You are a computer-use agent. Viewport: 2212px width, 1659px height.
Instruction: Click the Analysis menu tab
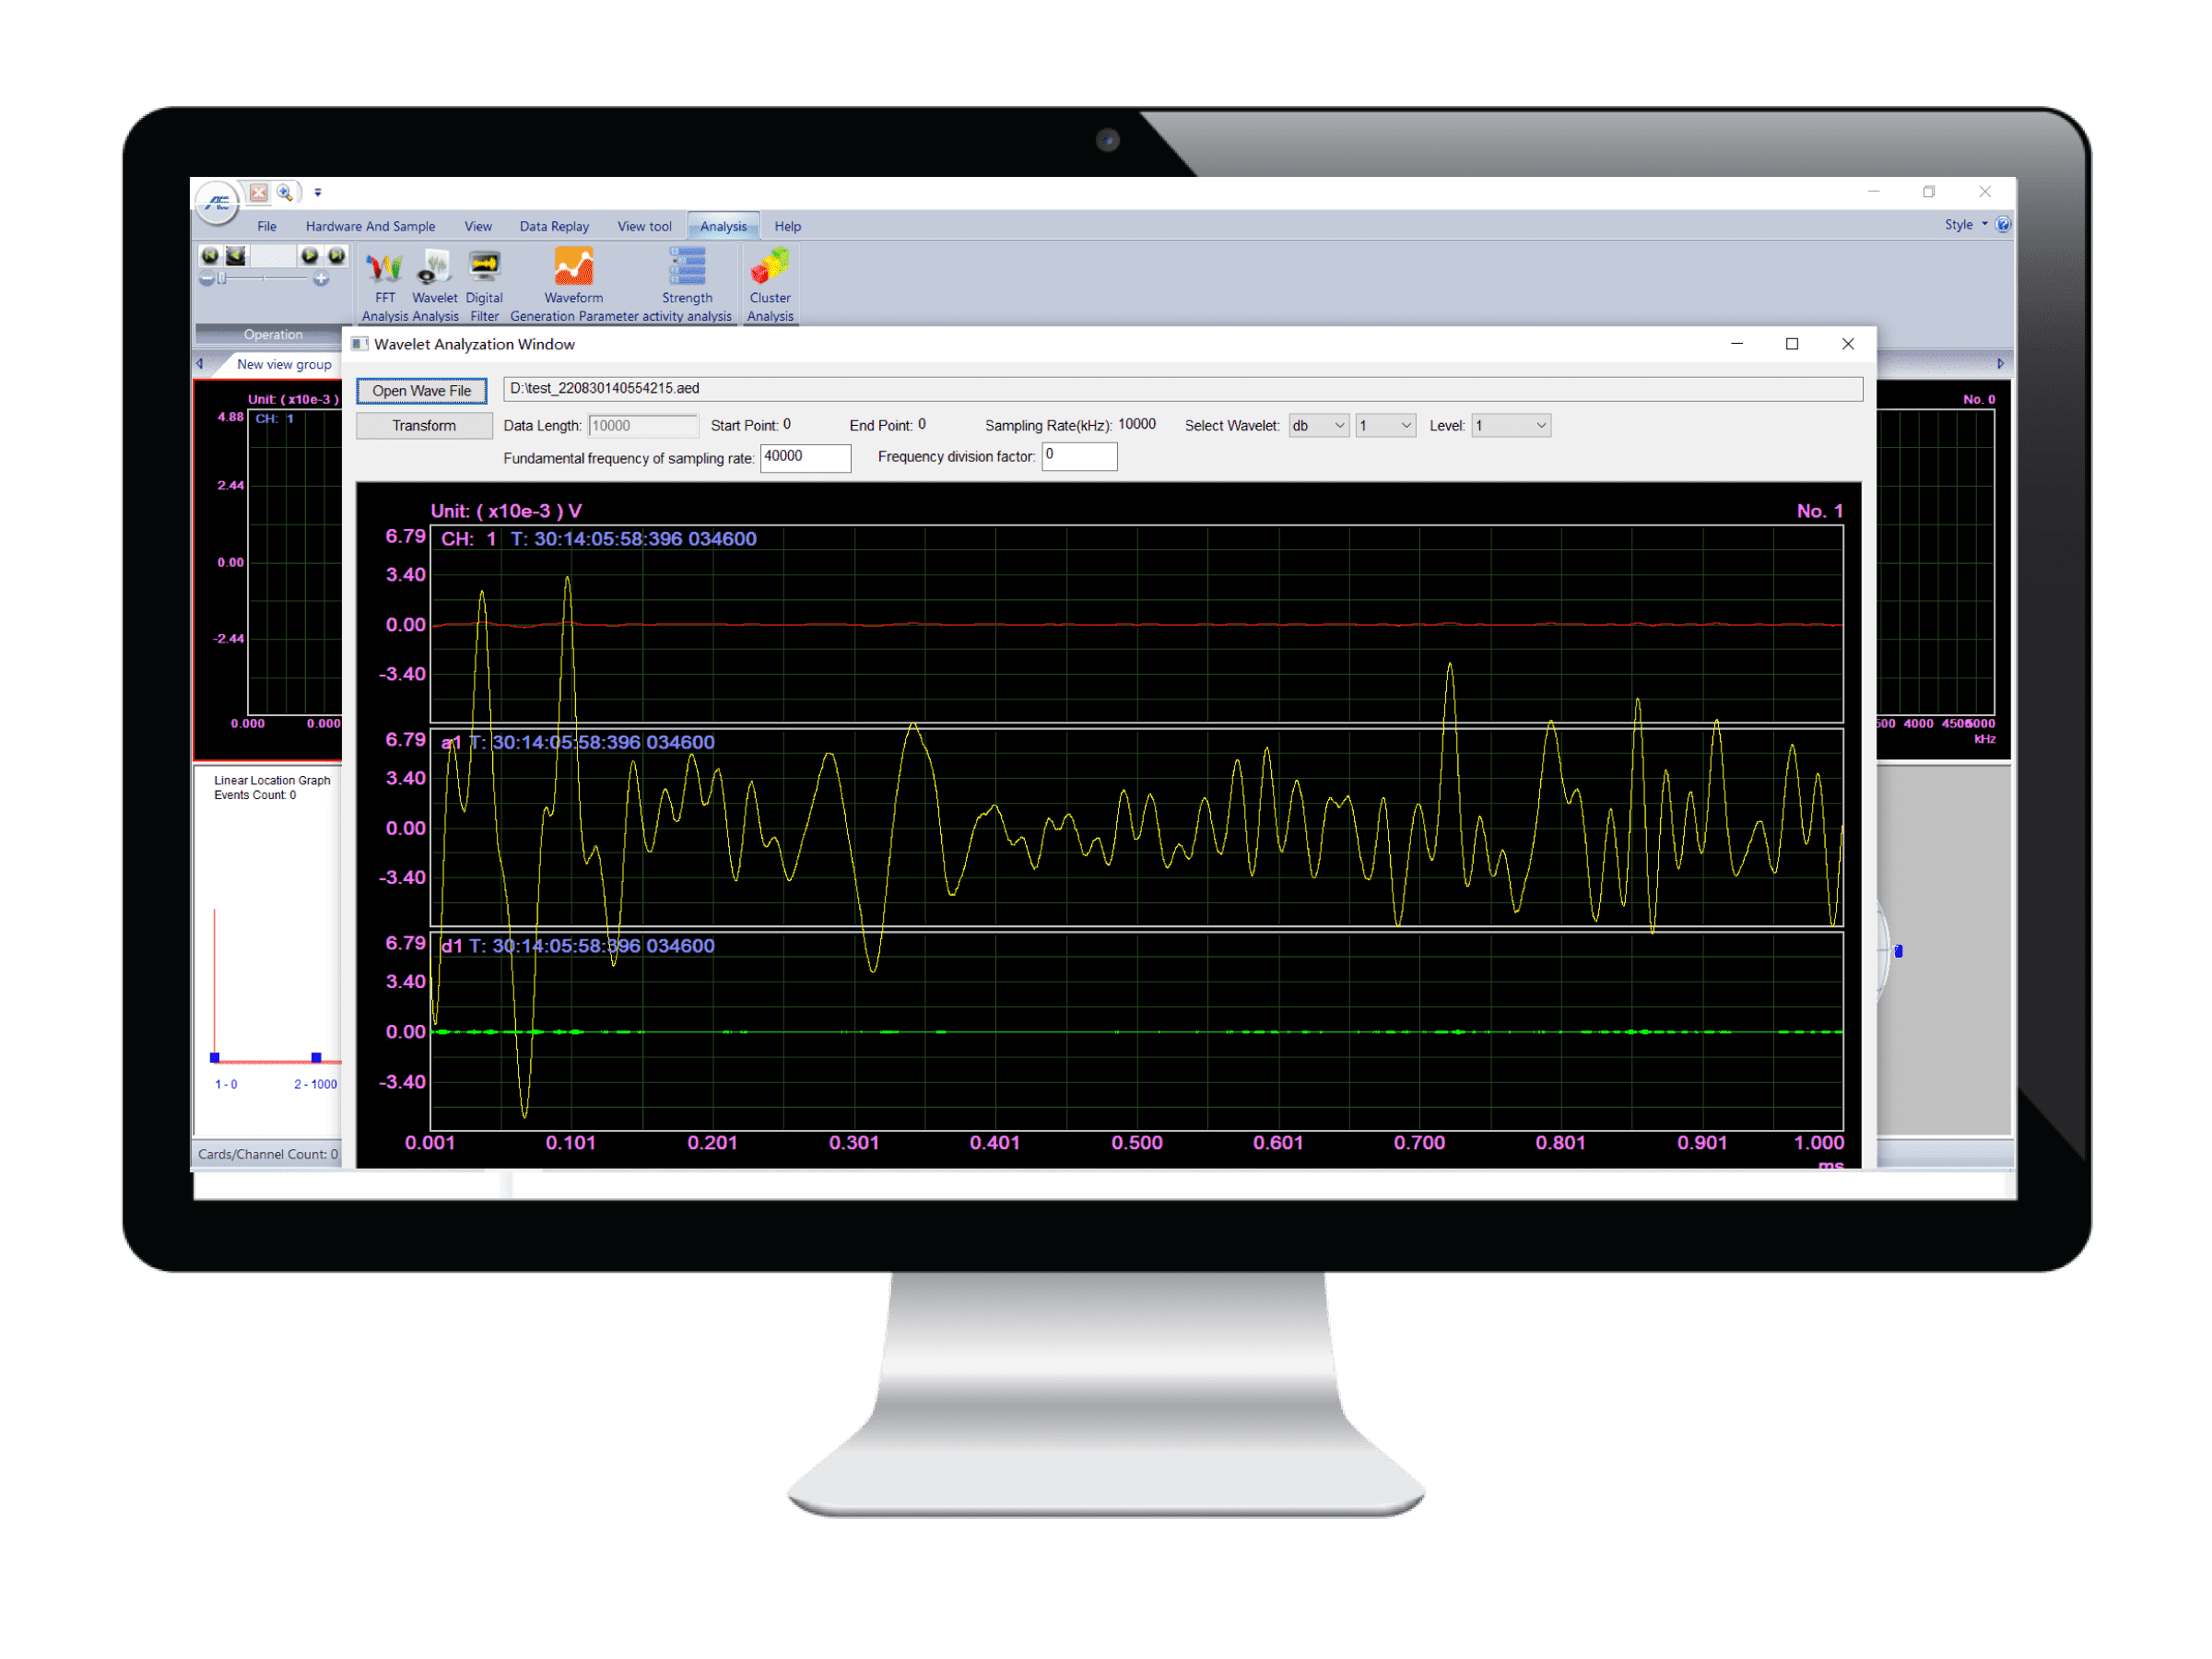[x=723, y=227]
